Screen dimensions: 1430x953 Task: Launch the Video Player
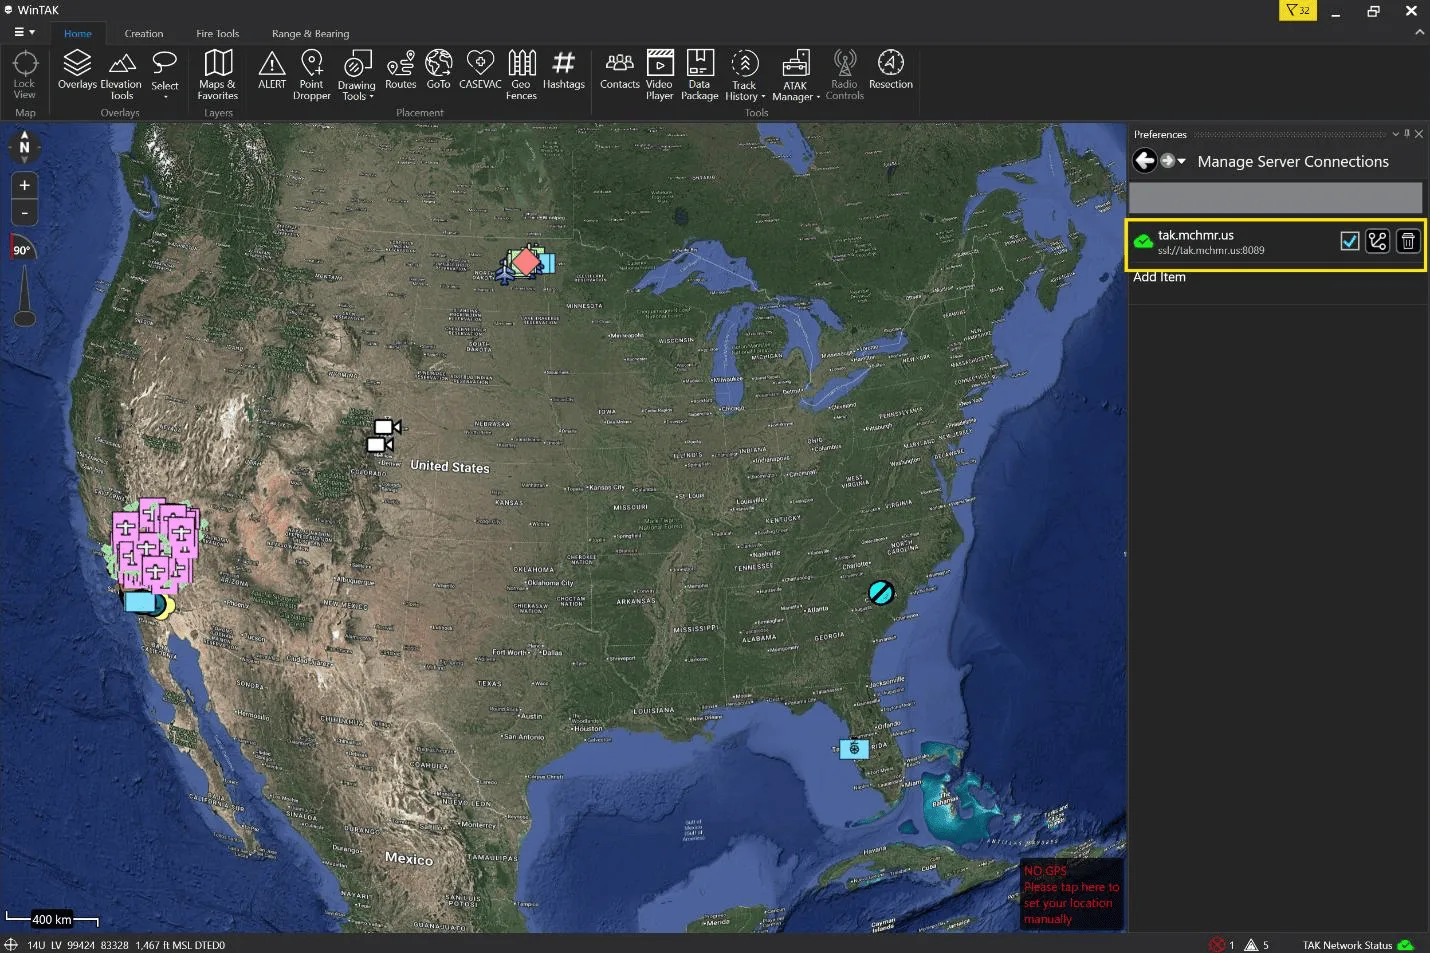point(660,75)
